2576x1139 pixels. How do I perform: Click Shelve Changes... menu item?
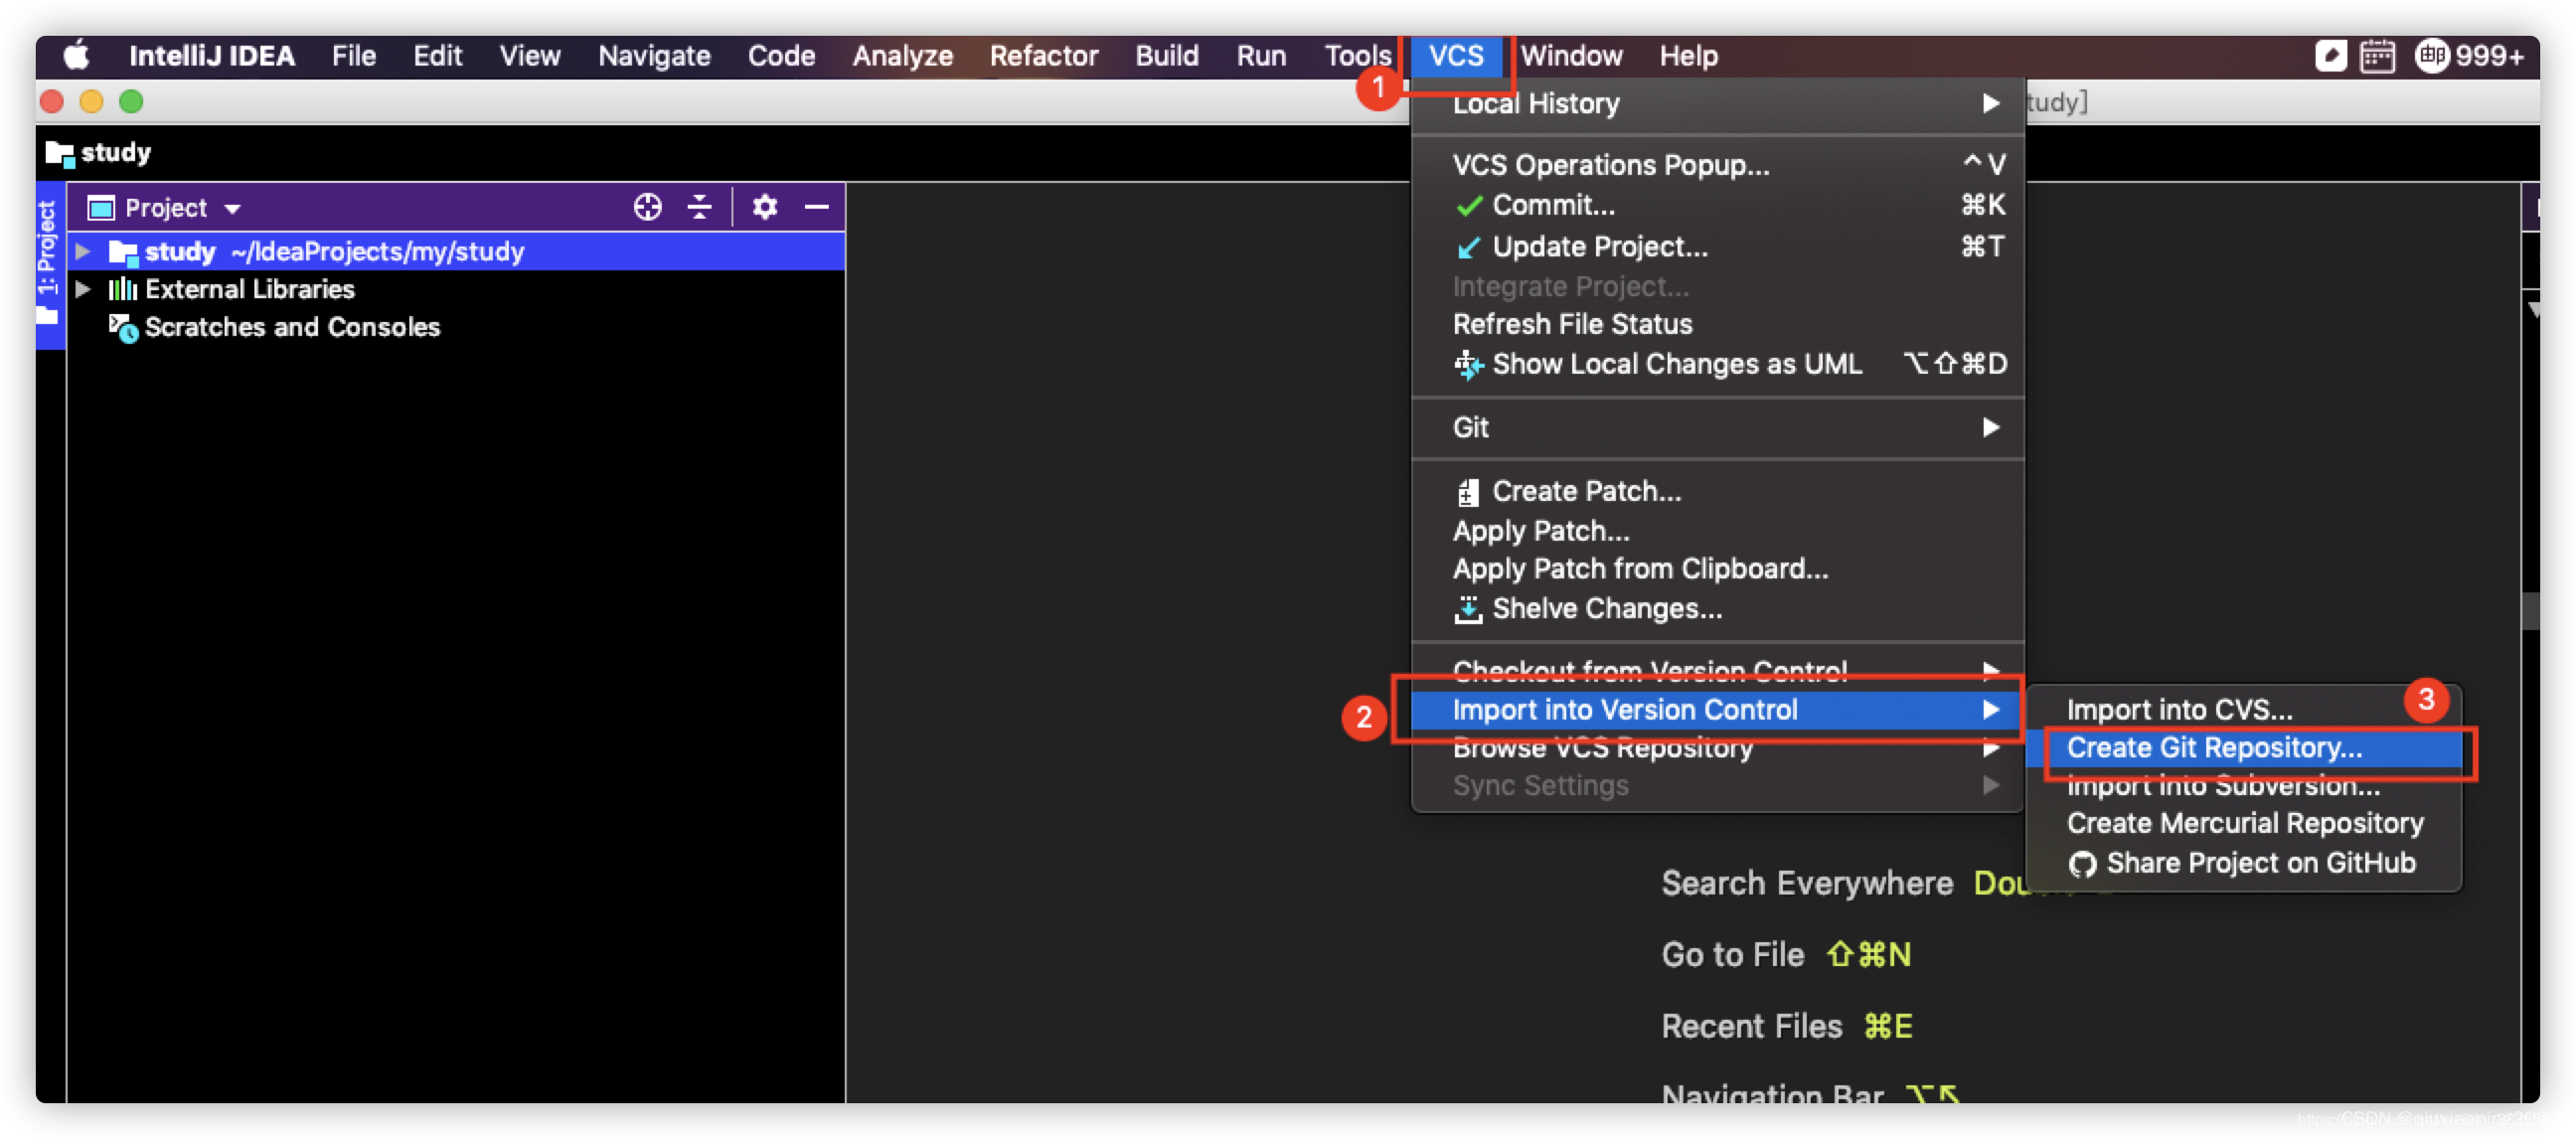[x=1606, y=609]
